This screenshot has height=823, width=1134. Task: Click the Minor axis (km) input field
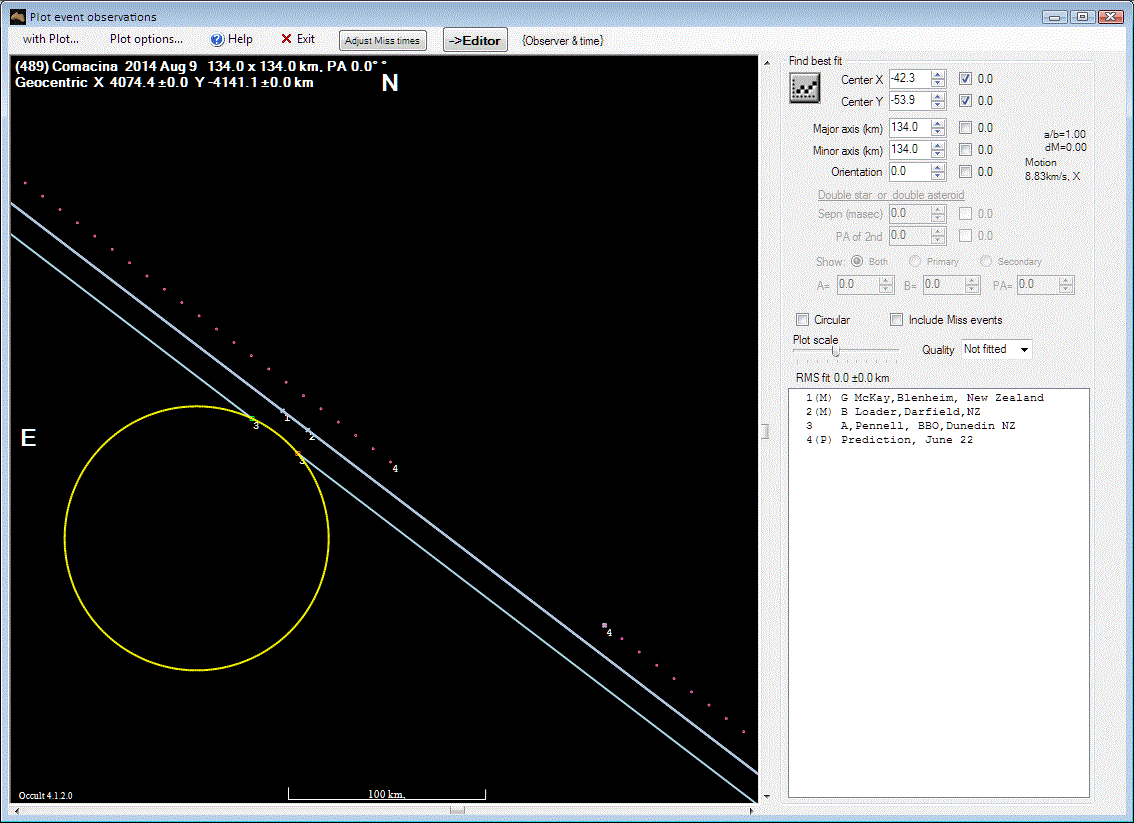click(910, 150)
